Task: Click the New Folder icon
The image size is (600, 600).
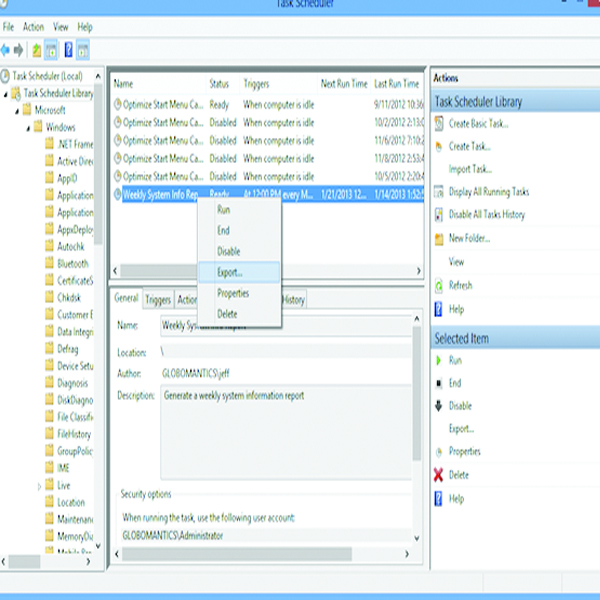Action: point(439,239)
